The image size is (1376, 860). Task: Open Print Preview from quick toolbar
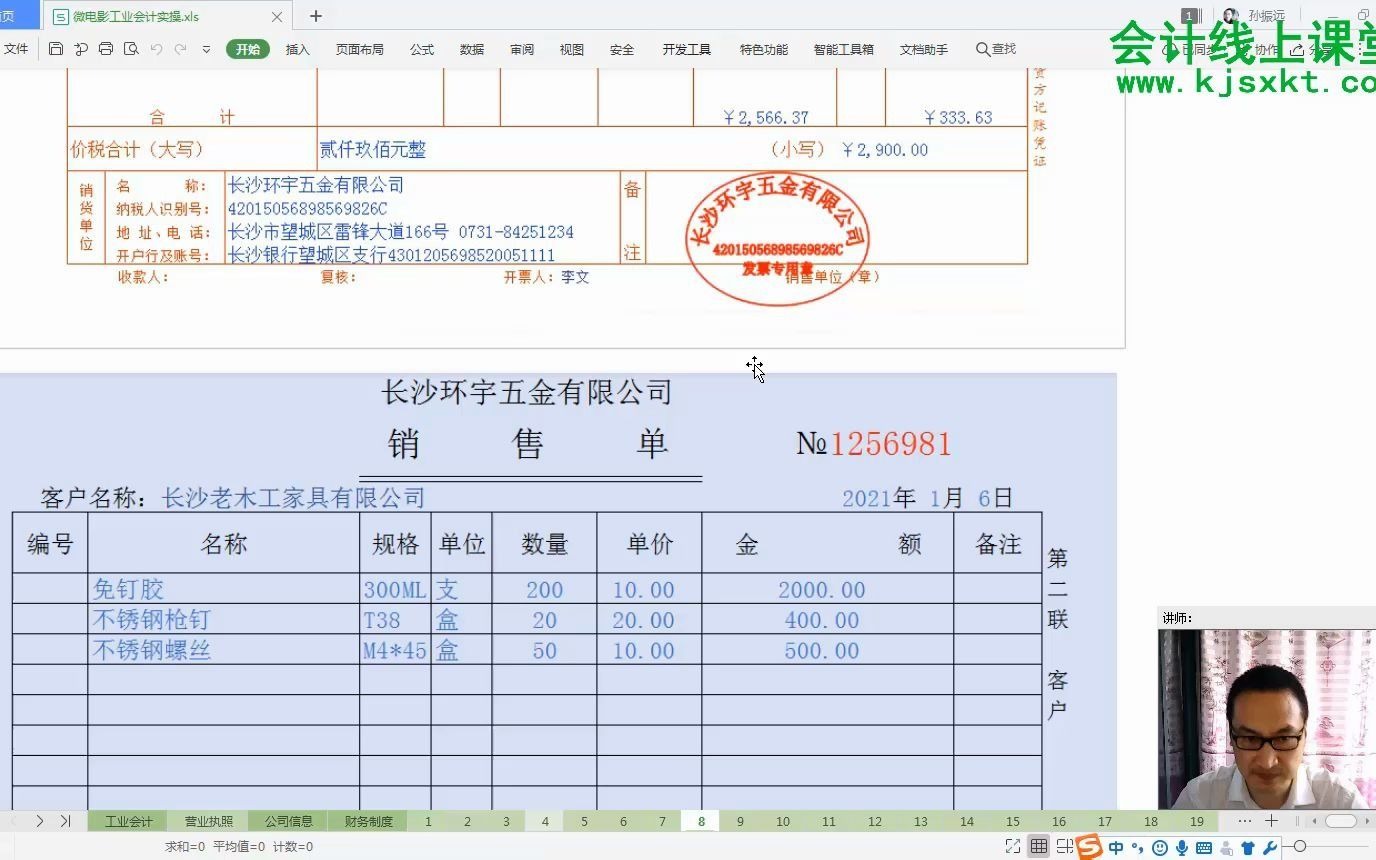tap(131, 49)
